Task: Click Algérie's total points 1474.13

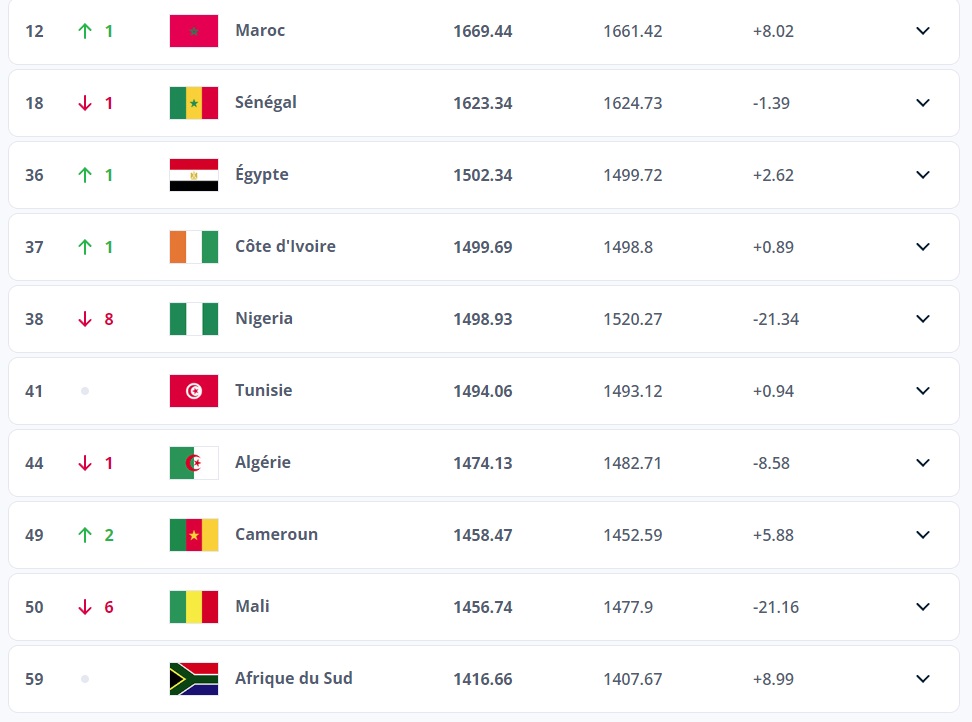Action: (x=483, y=463)
